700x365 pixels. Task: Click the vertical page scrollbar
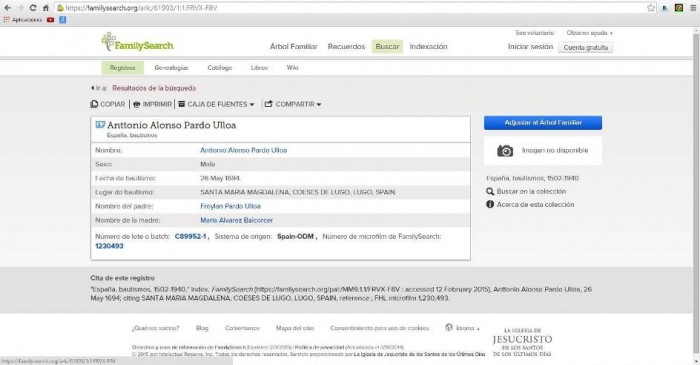[696, 192]
